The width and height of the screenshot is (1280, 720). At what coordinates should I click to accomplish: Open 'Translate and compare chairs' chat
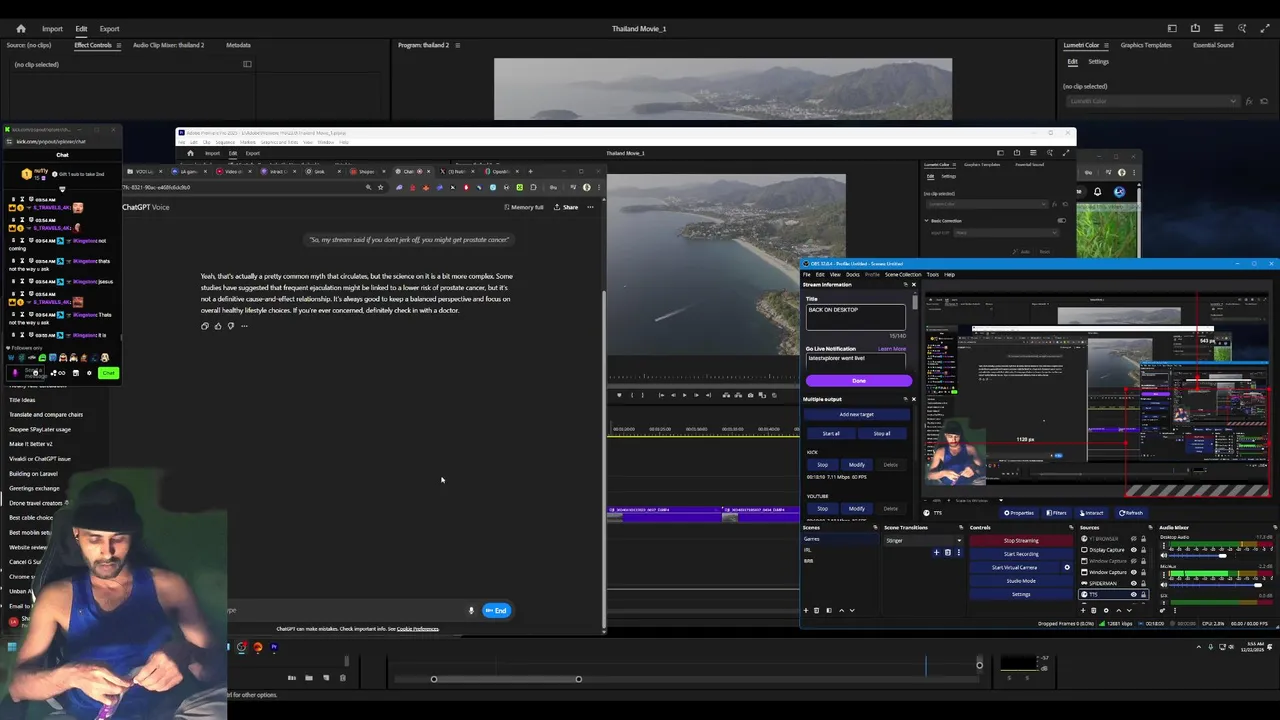coord(46,415)
